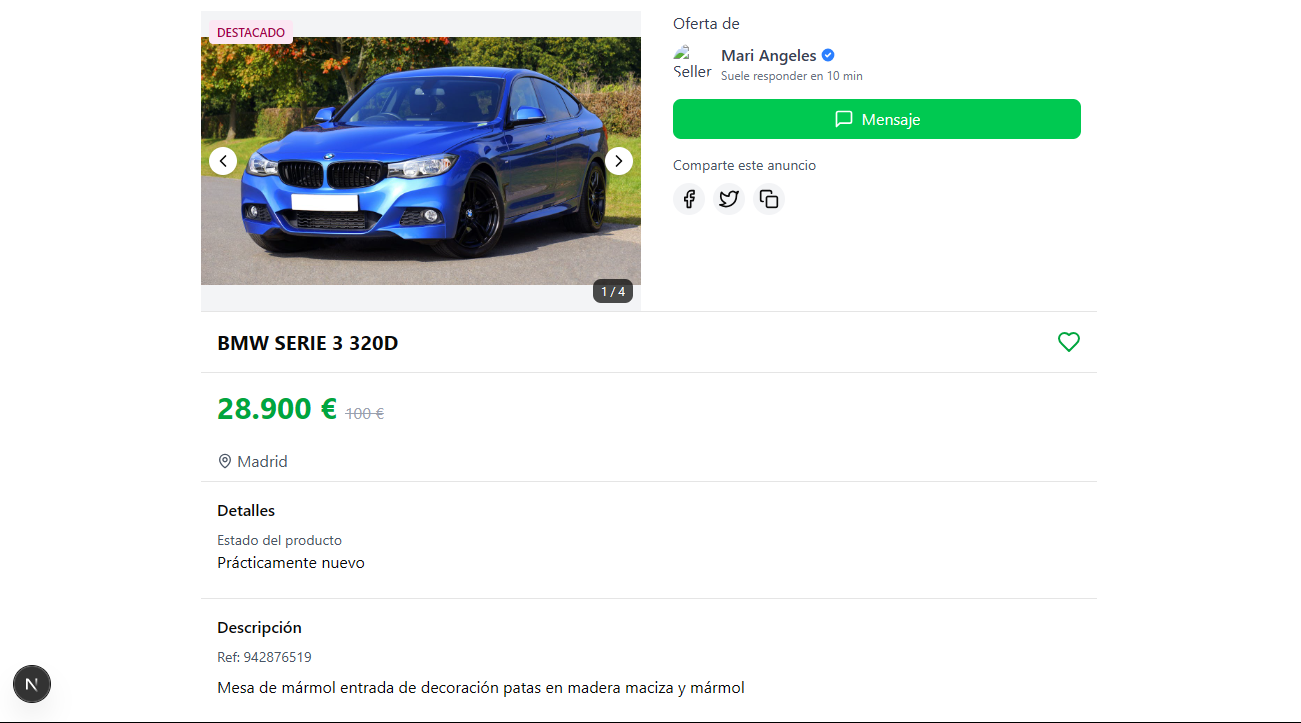
Task: Open Mari Angeles seller profile
Action: point(768,56)
